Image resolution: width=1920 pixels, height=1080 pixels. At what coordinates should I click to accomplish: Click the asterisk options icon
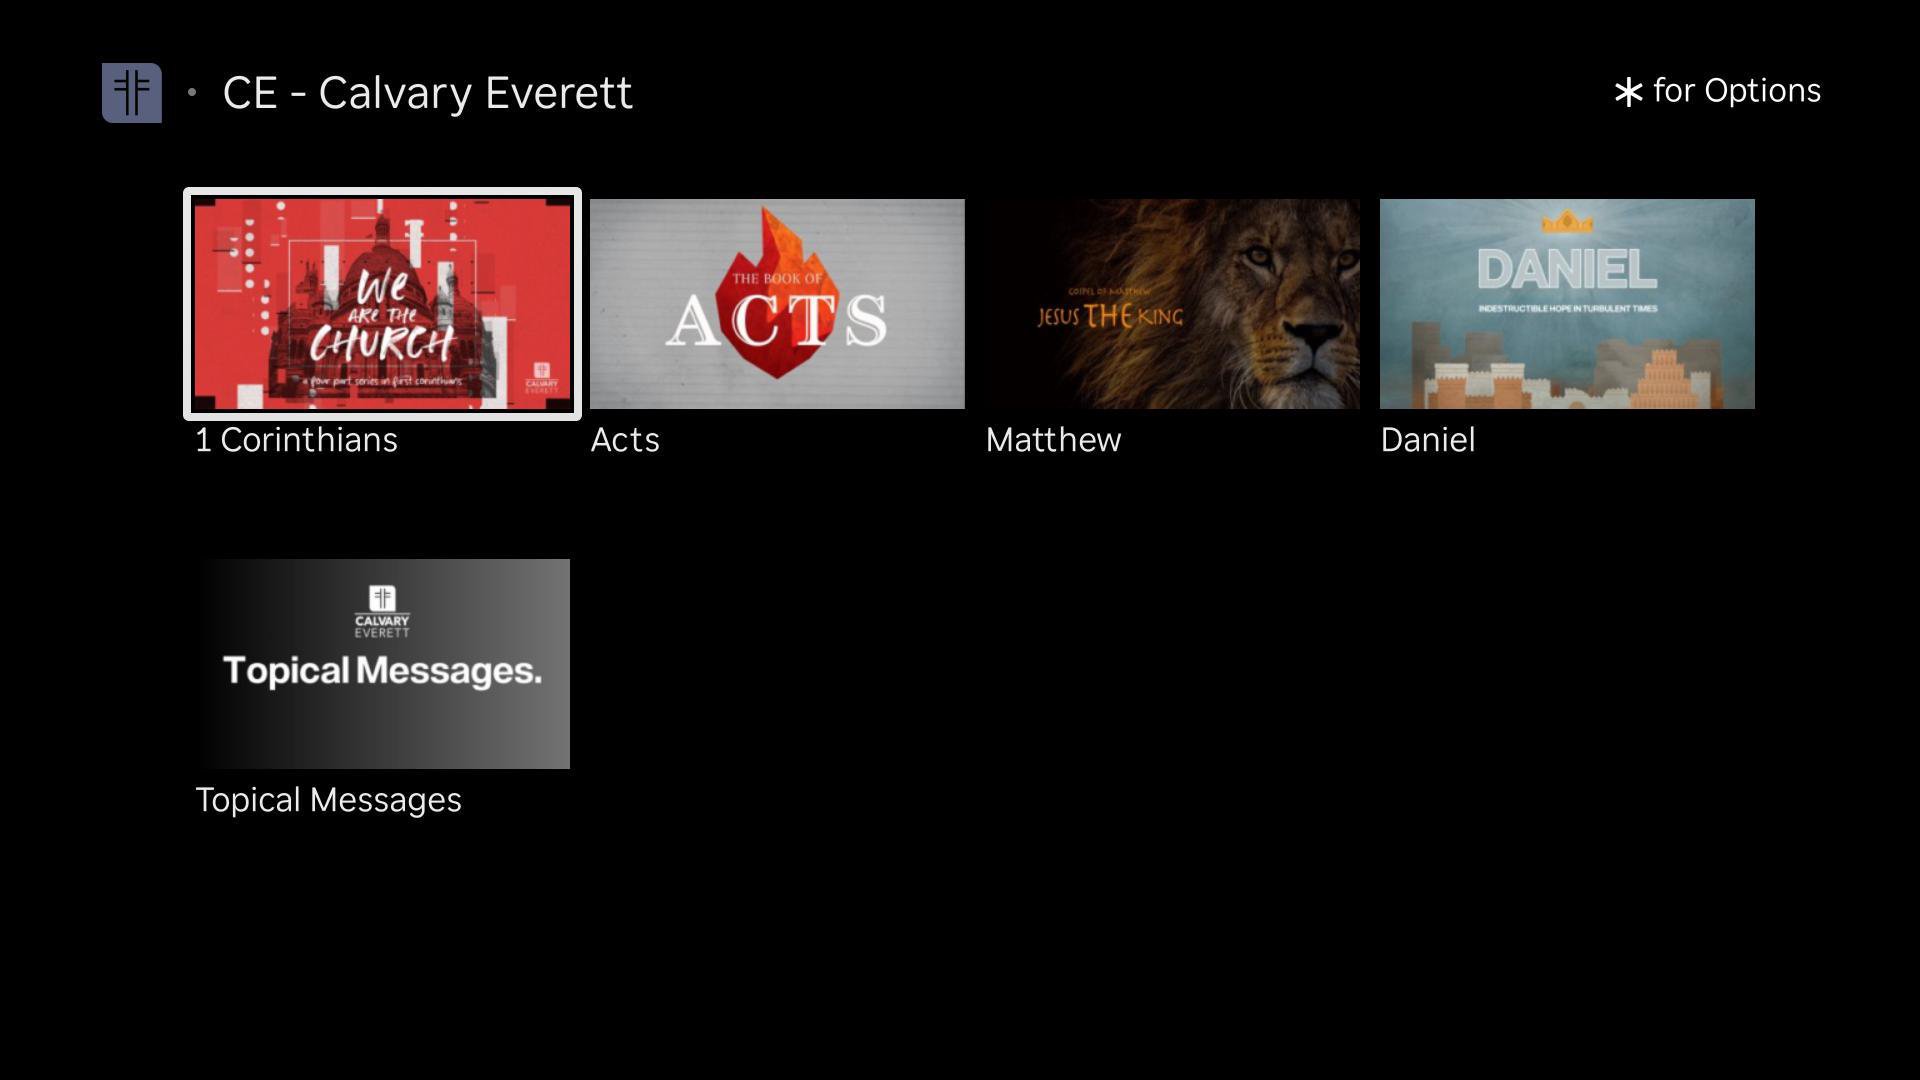coord(1628,93)
